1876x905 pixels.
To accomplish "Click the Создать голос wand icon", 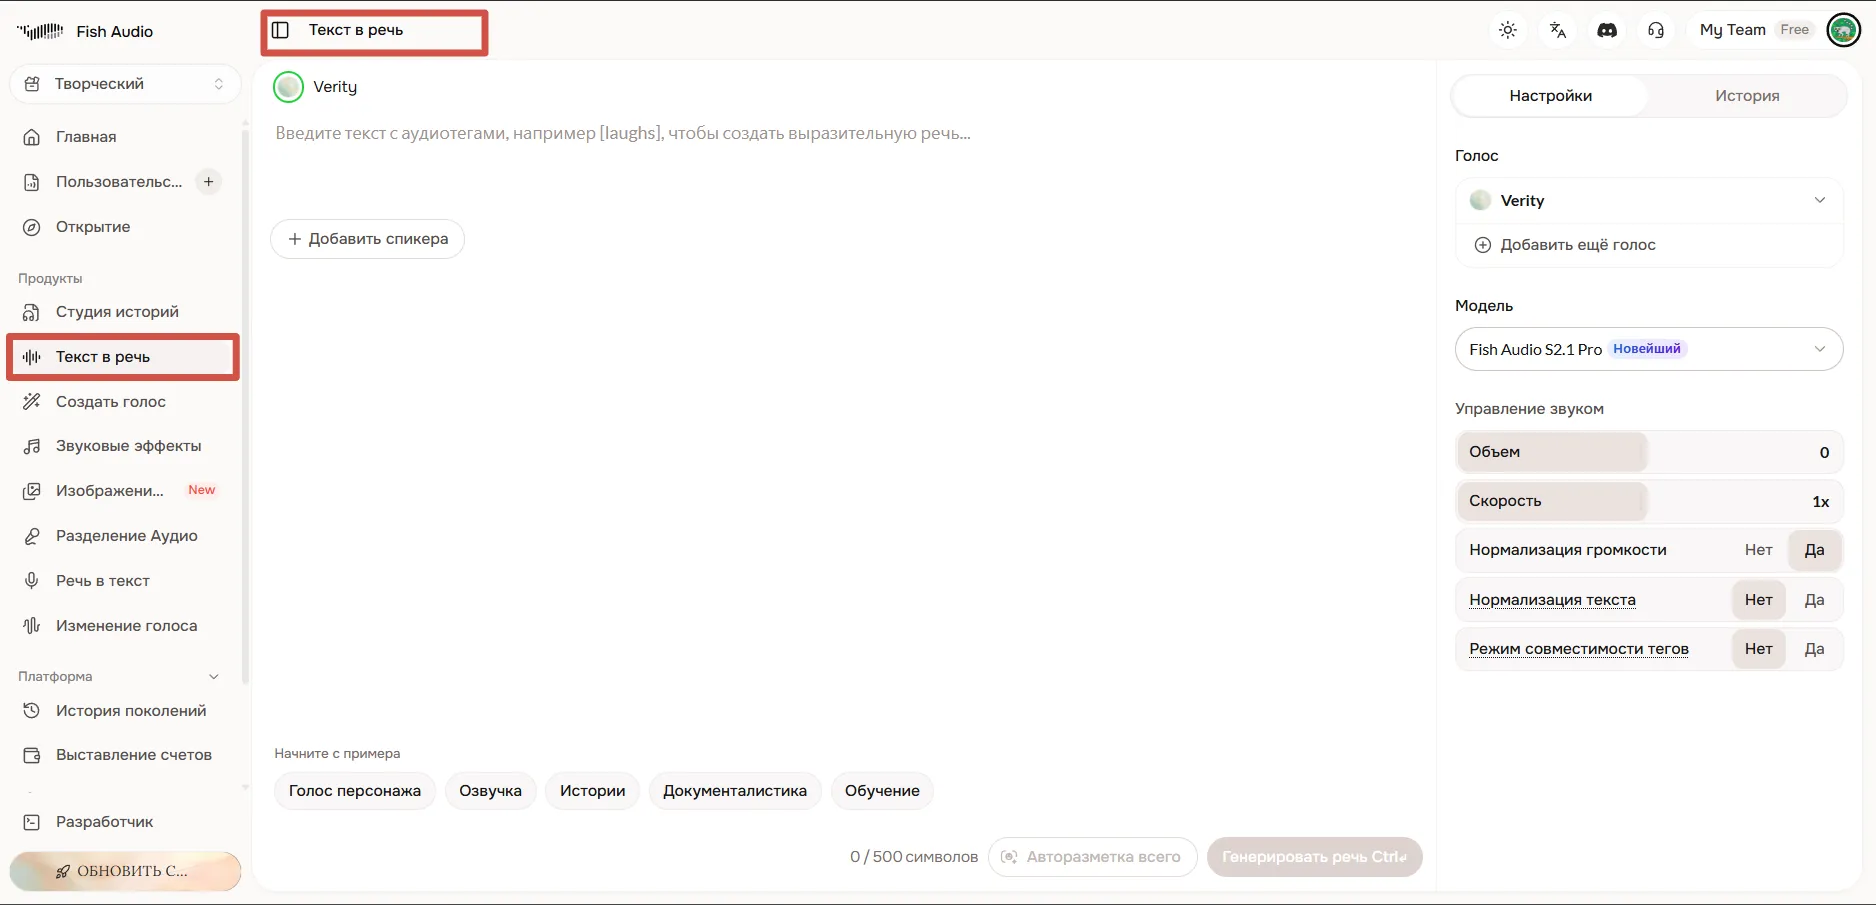I will click(x=32, y=401).
